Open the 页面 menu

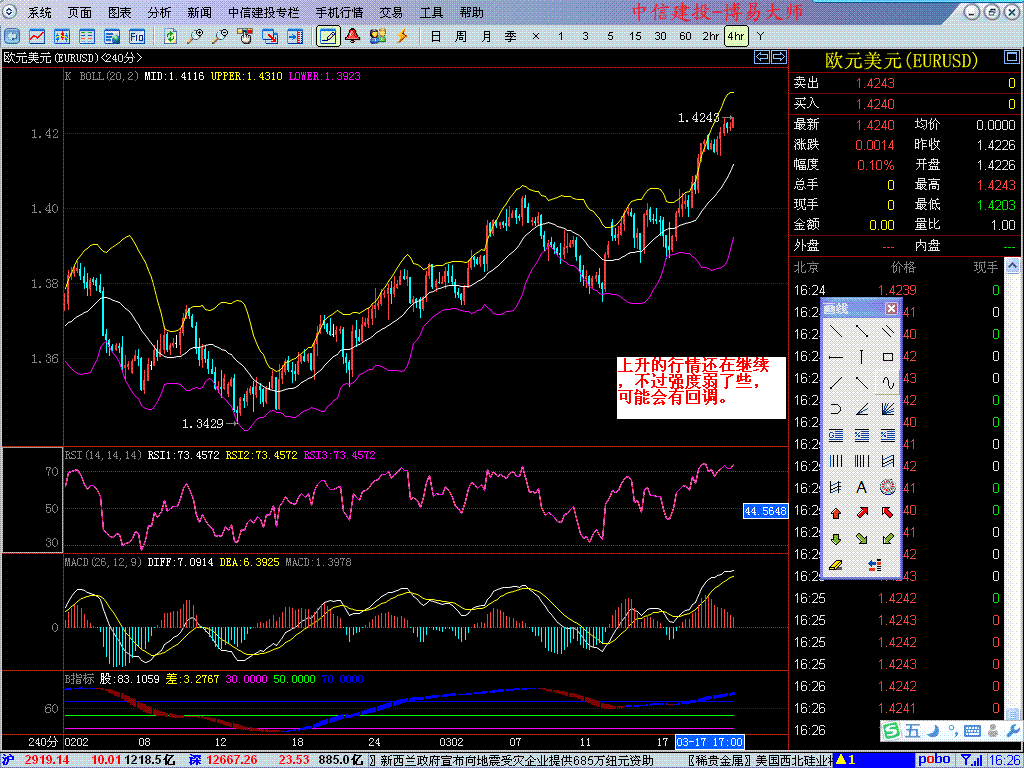pyautogui.click(x=80, y=12)
